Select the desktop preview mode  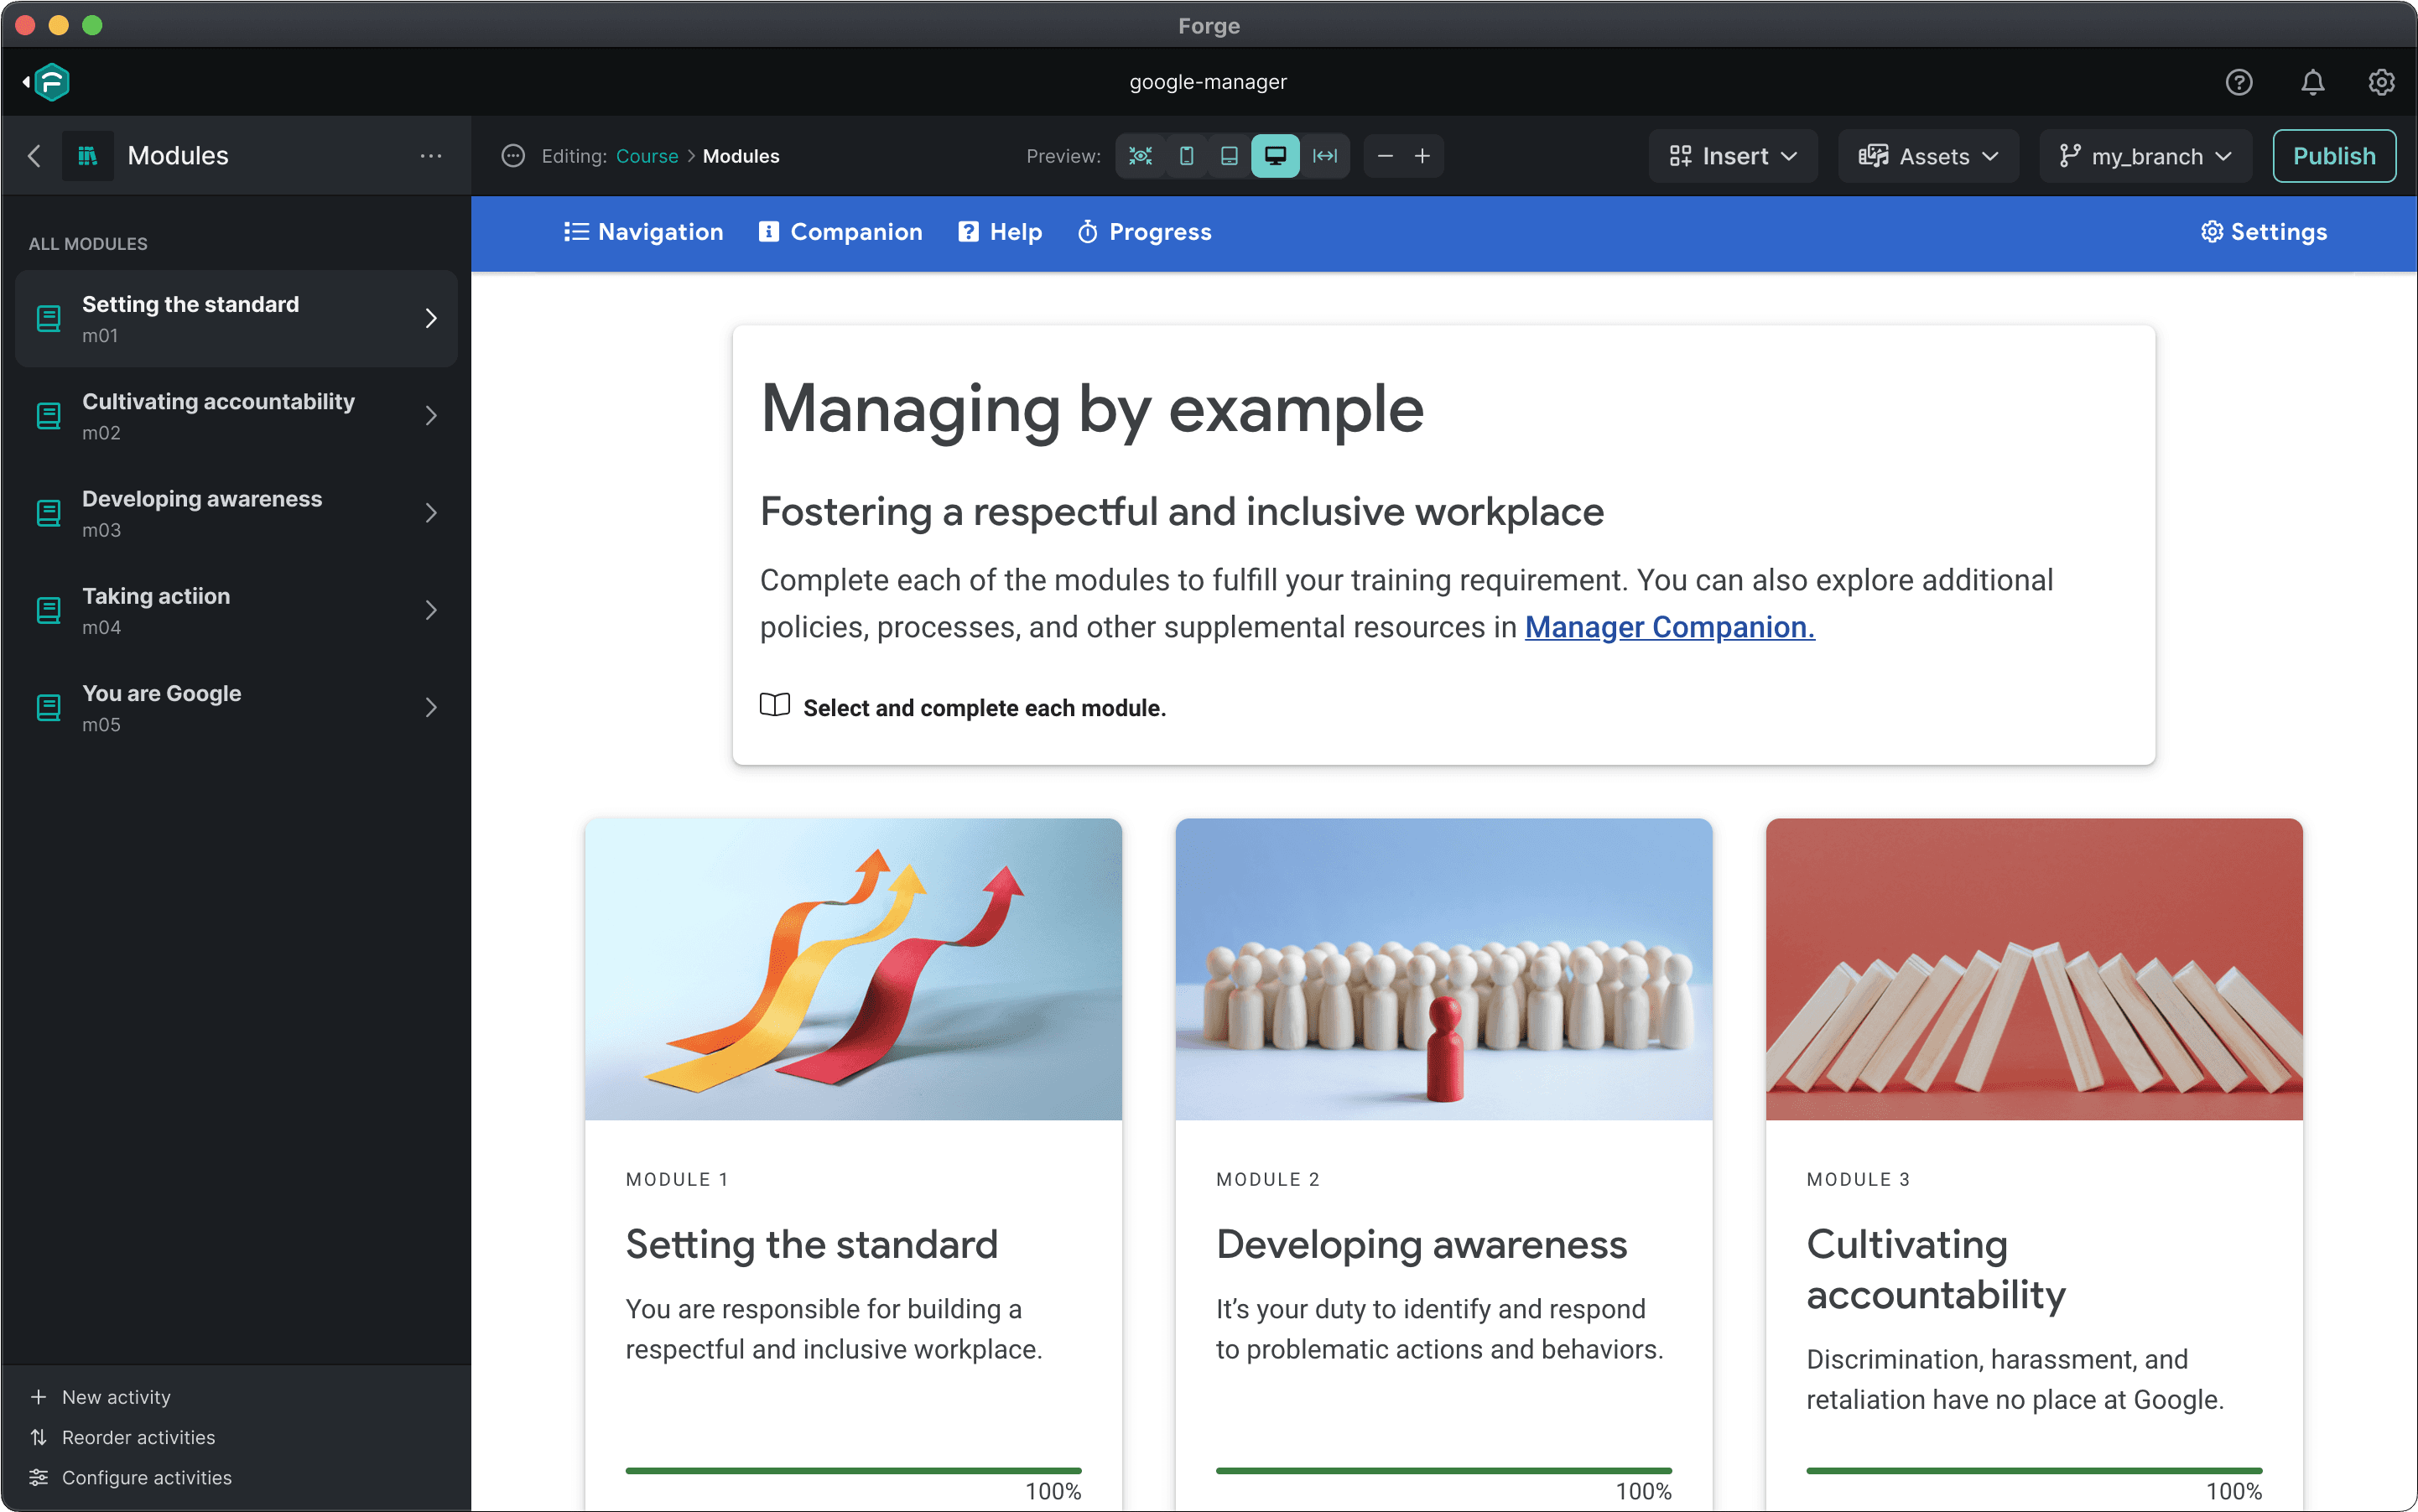[x=1275, y=156]
